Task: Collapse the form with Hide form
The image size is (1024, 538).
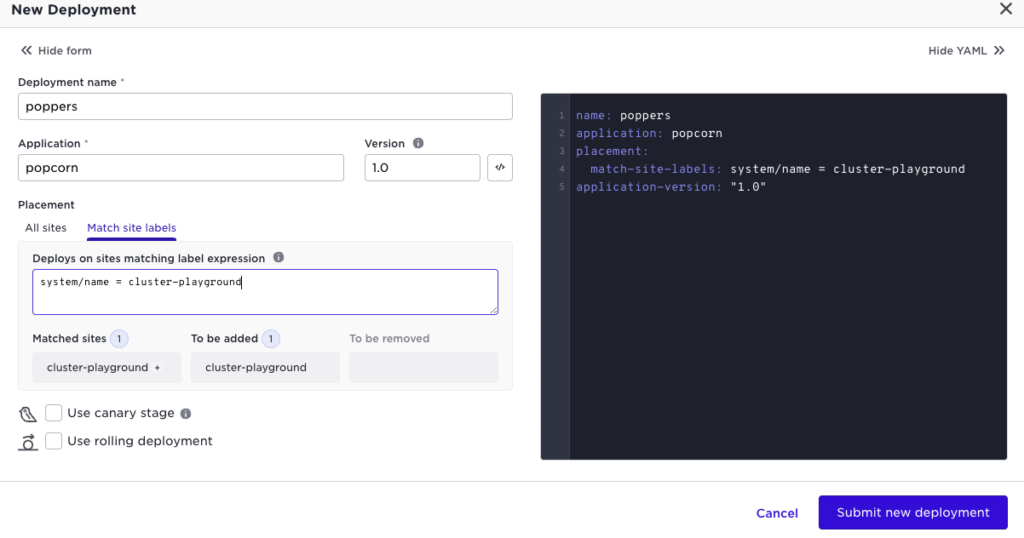Action: pos(56,50)
